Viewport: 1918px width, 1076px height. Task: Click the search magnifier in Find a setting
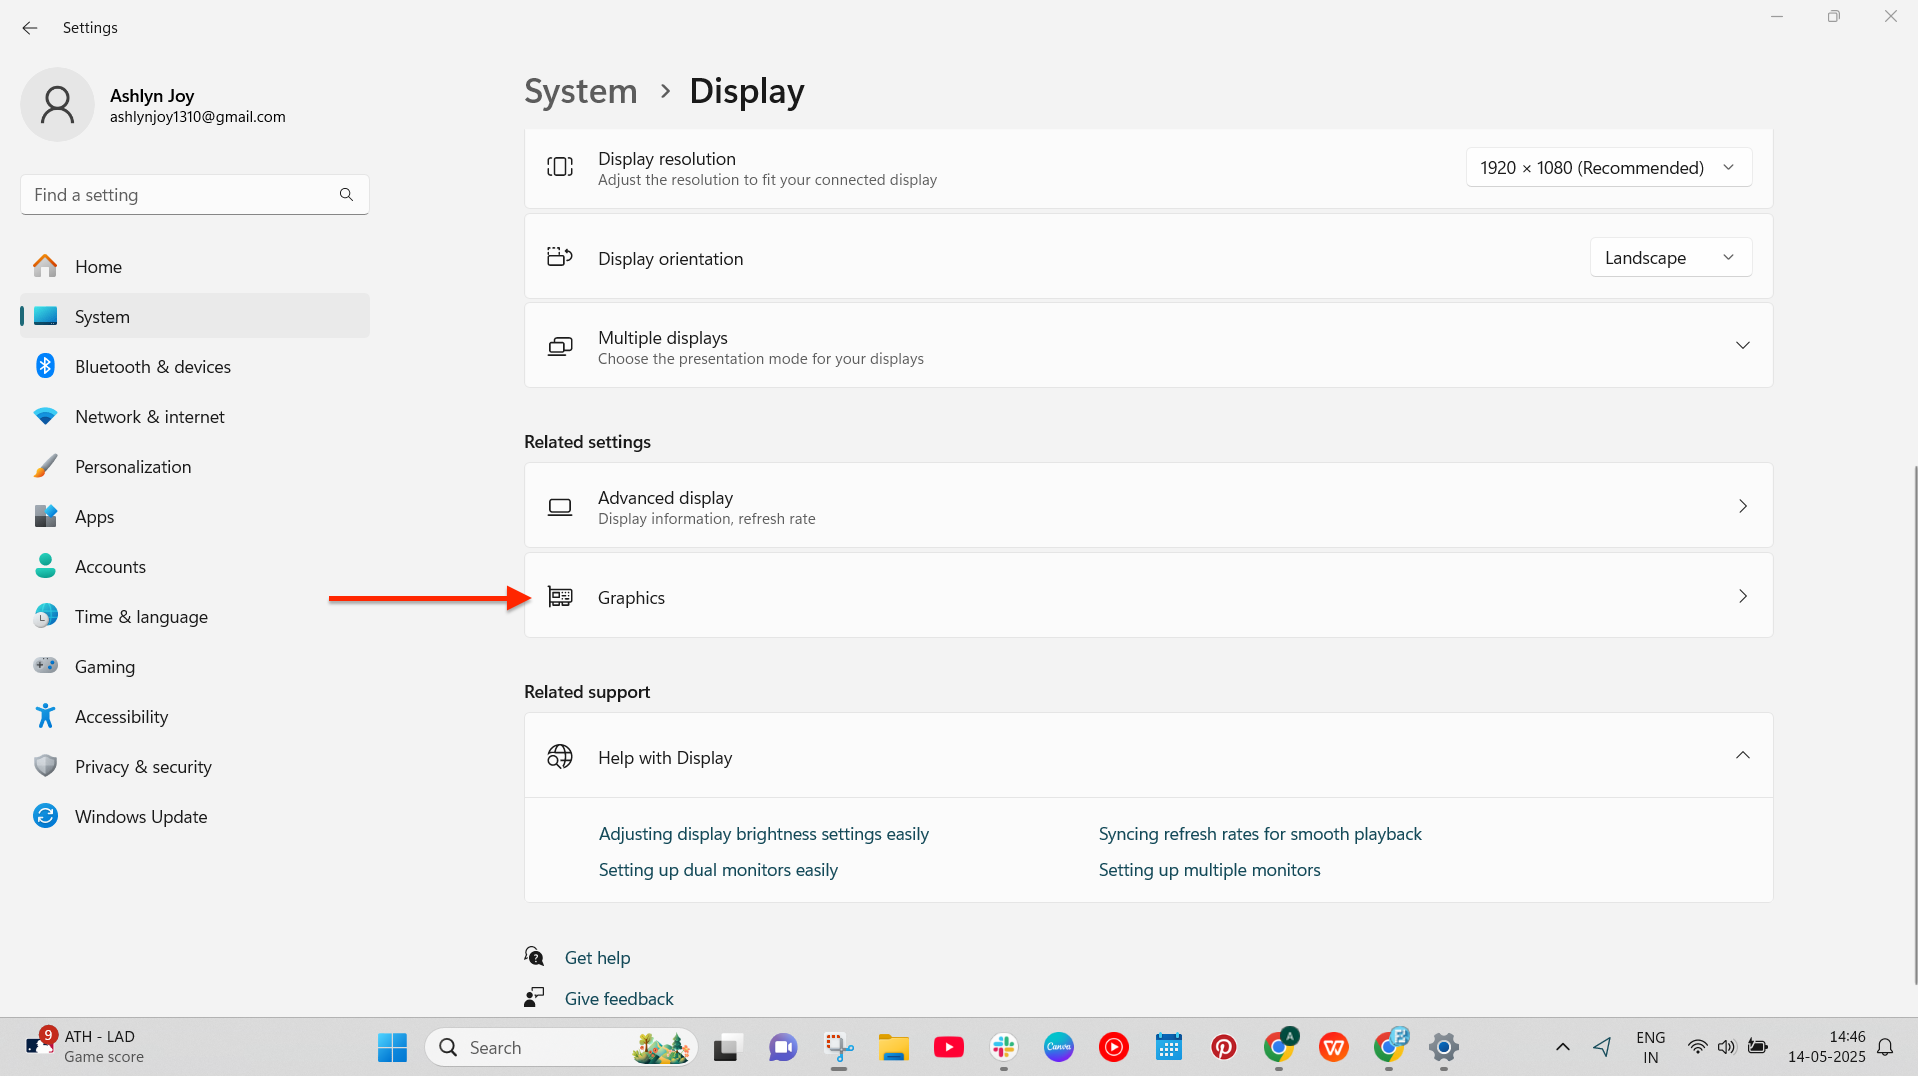point(346,195)
